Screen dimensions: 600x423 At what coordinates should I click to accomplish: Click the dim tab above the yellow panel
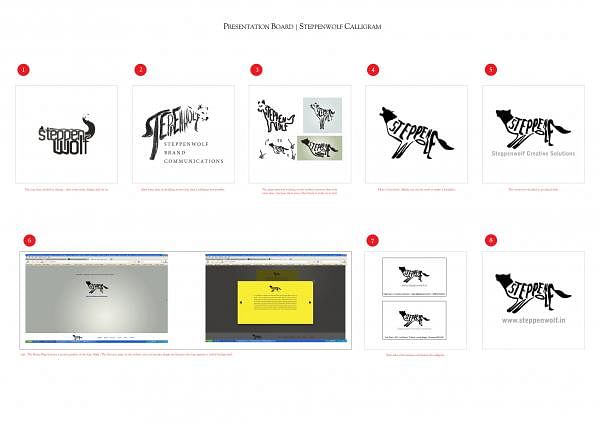click(277, 274)
